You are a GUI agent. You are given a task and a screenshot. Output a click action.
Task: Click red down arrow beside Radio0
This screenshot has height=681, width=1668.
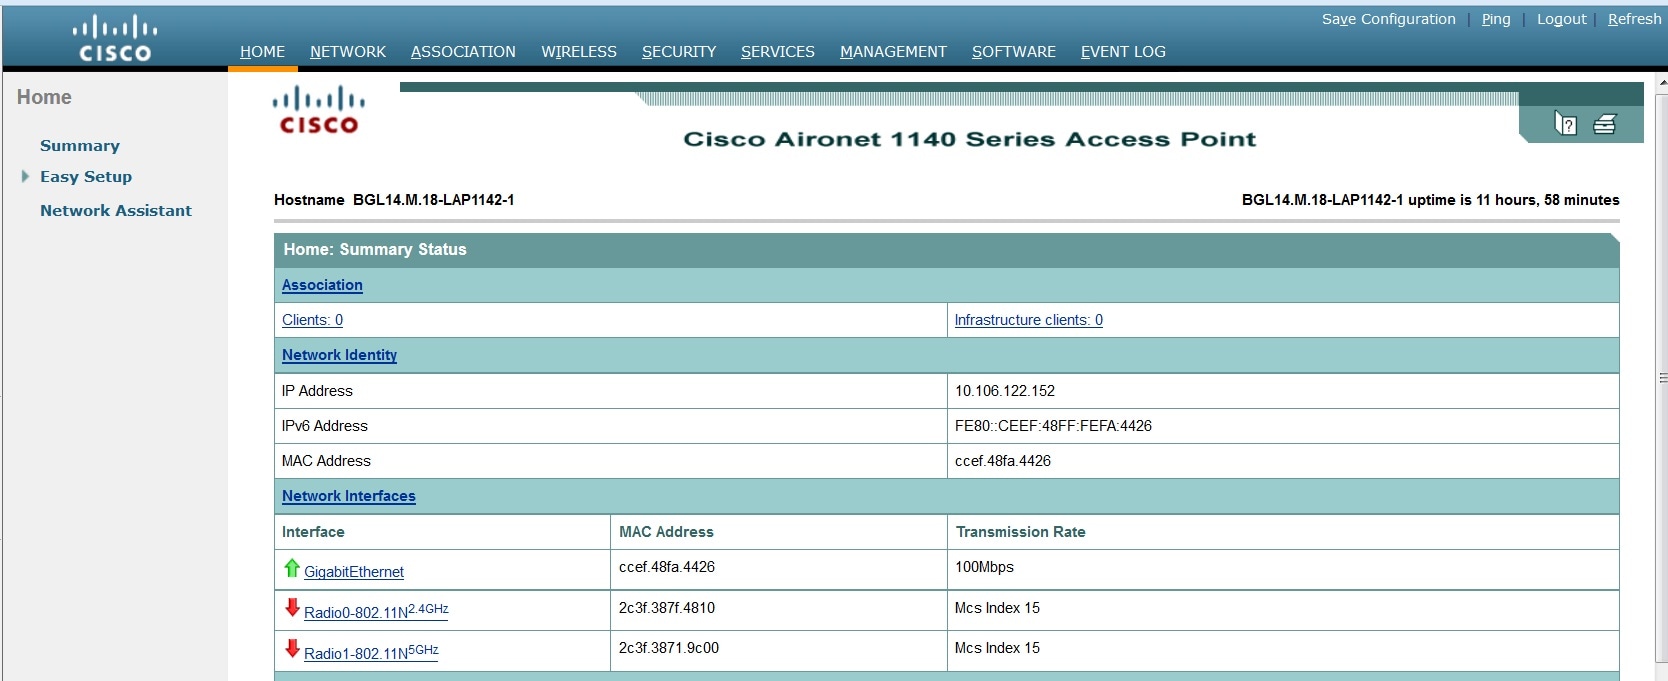coord(292,607)
